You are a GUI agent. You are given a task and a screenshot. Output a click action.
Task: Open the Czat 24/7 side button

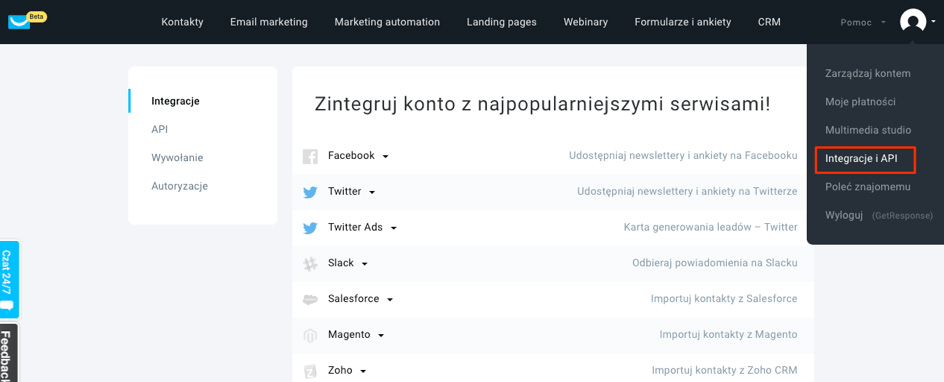(x=10, y=279)
